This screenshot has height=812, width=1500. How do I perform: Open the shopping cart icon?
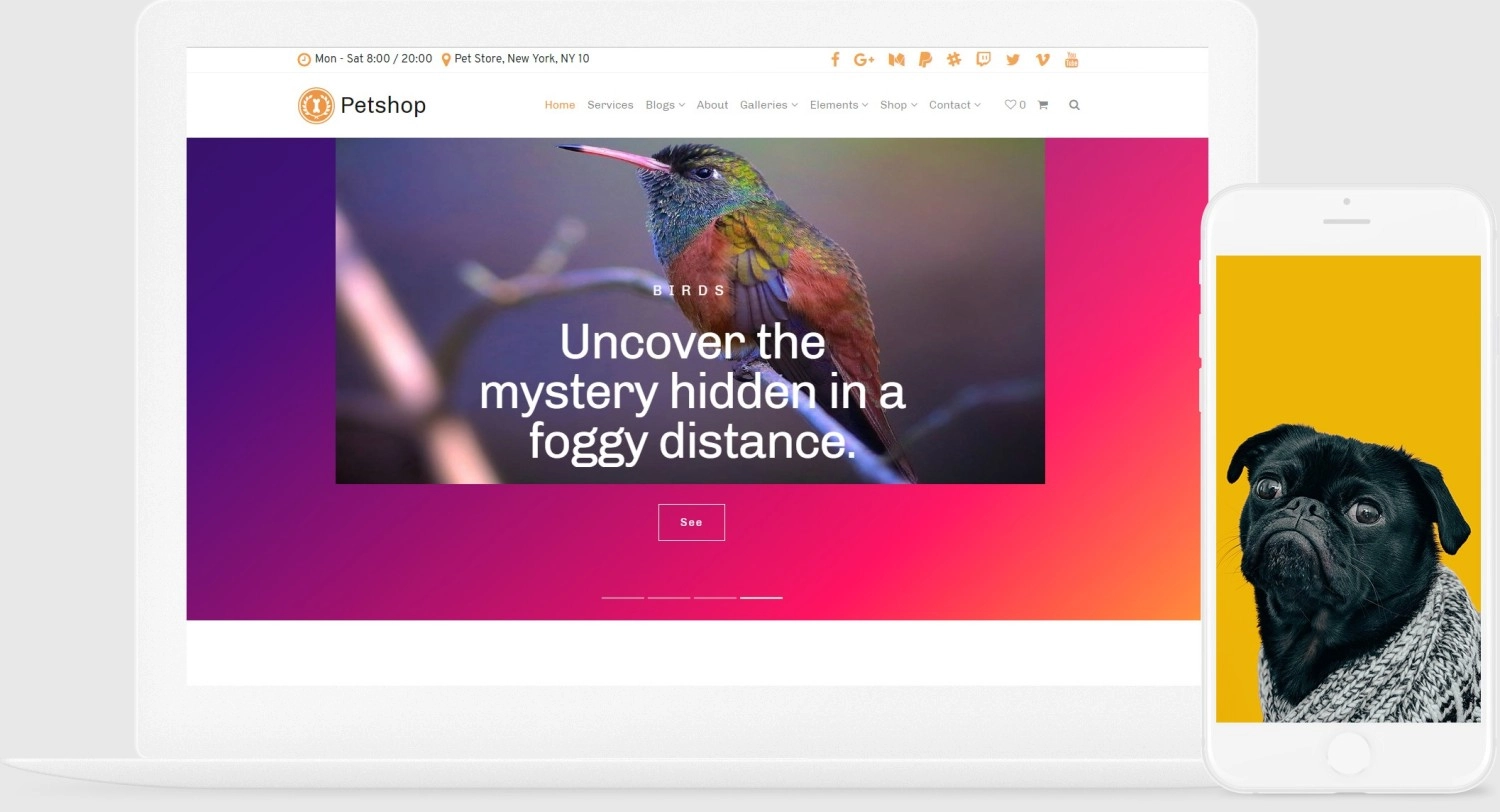[1043, 105]
